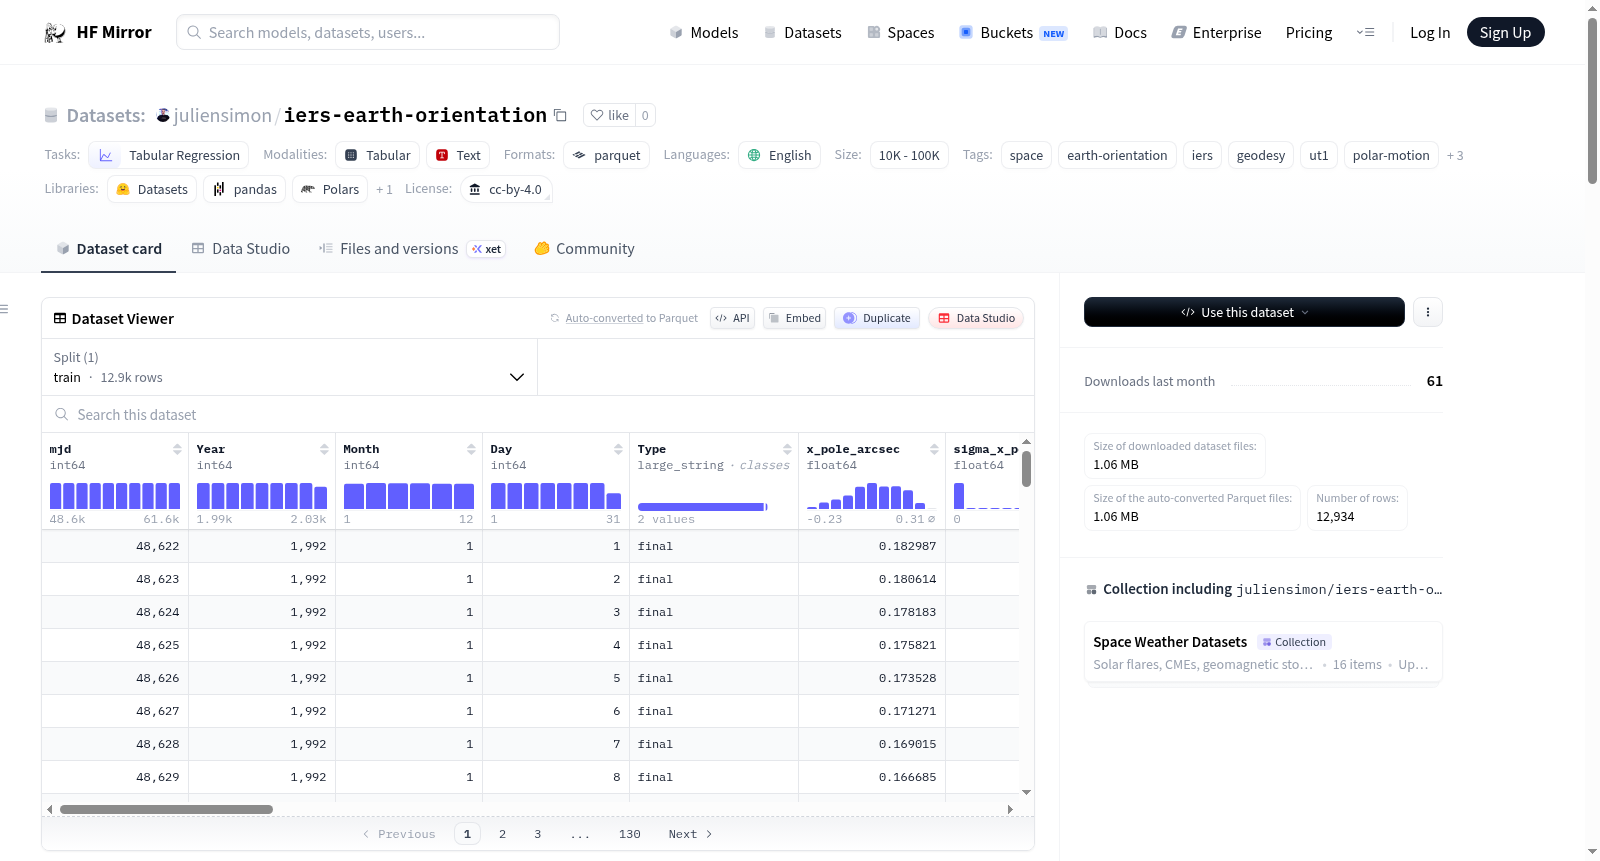Go to Spaces in the navigation
The image size is (1600, 861).
[x=900, y=32]
